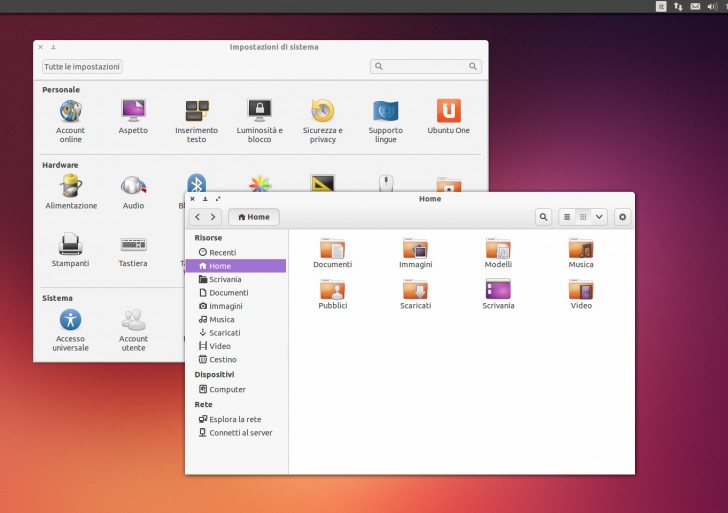The height and width of the screenshot is (513, 728).
Task: Select Scaricati in the sidebar
Action: (x=224, y=333)
